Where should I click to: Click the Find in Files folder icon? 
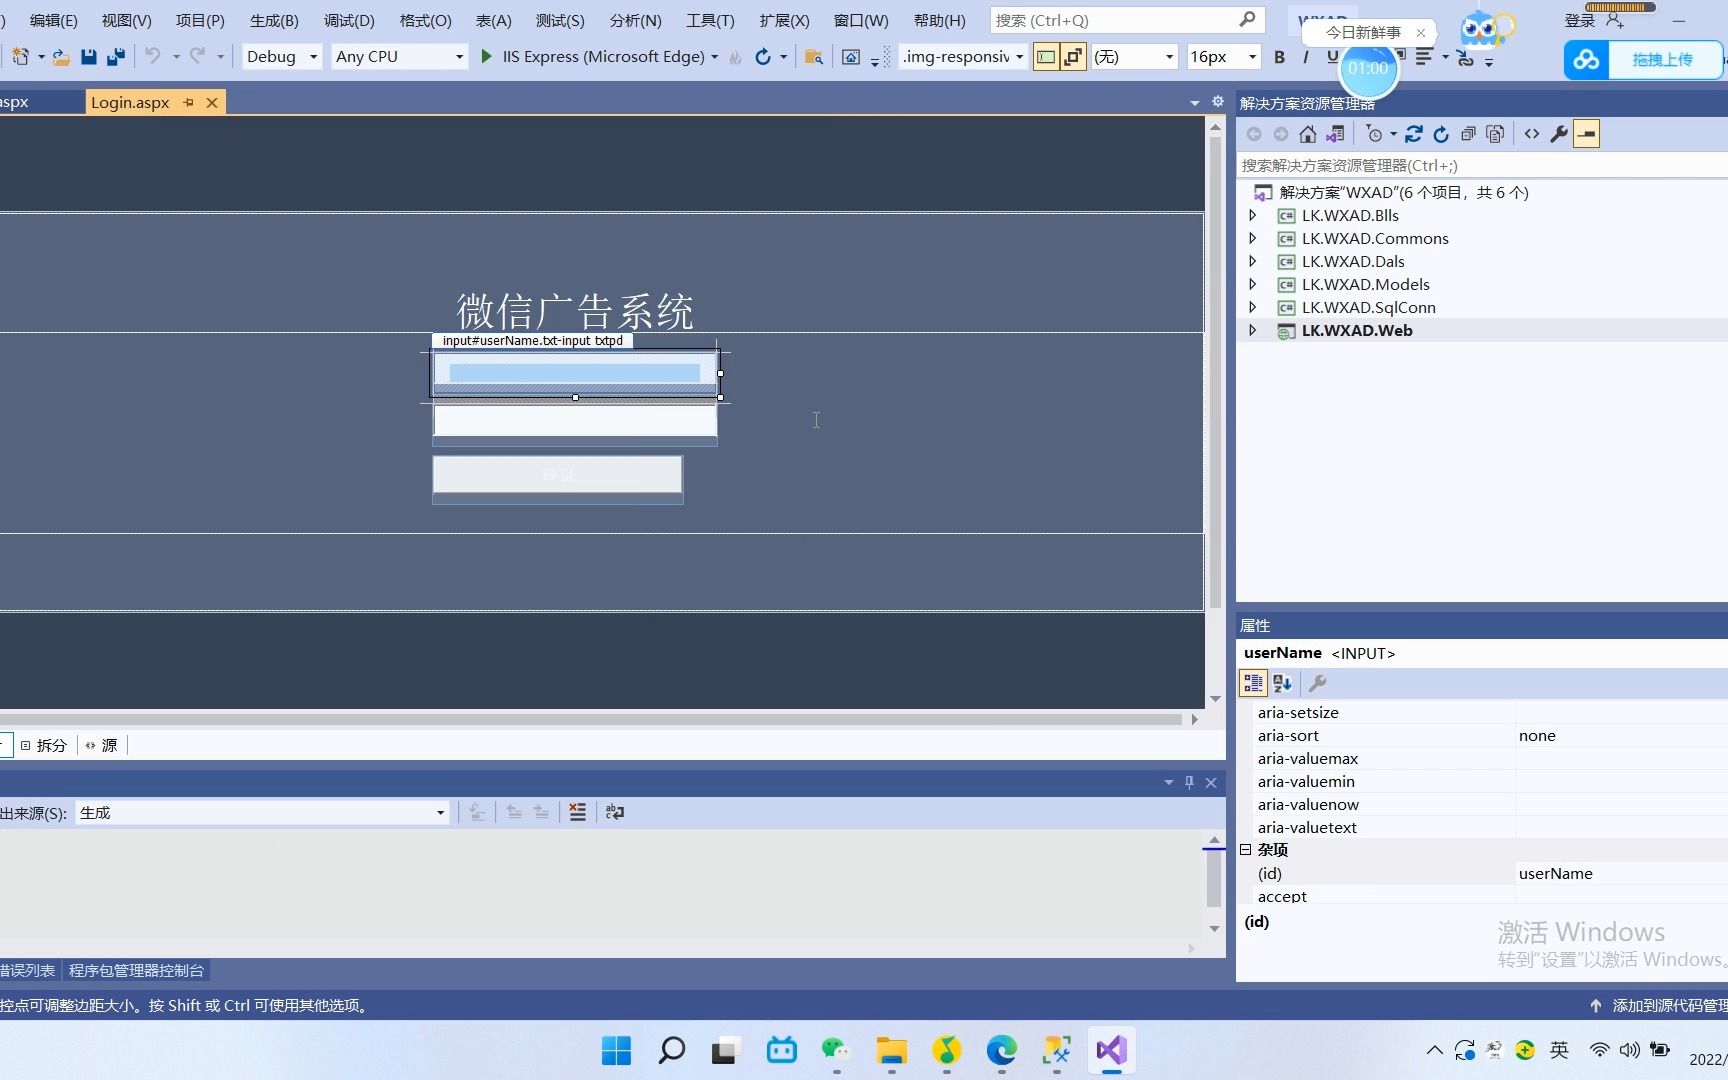click(x=814, y=57)
